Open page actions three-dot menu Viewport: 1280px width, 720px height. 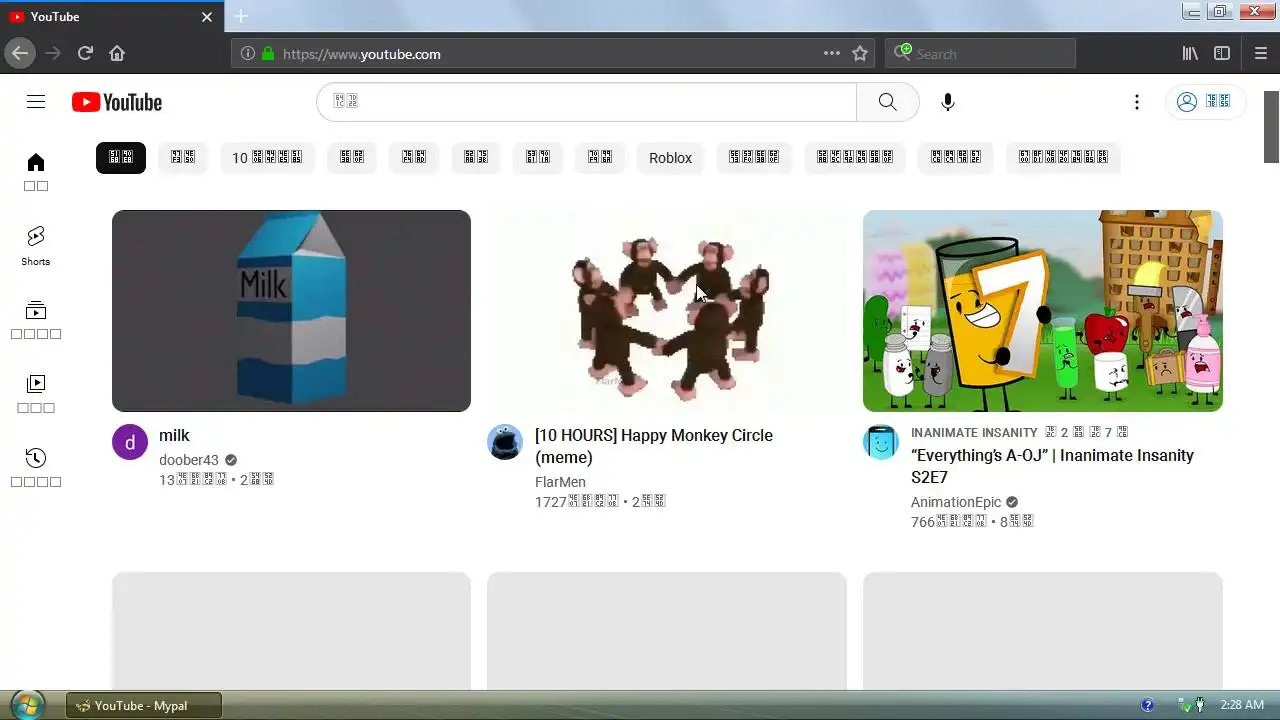tap(832, 54)
